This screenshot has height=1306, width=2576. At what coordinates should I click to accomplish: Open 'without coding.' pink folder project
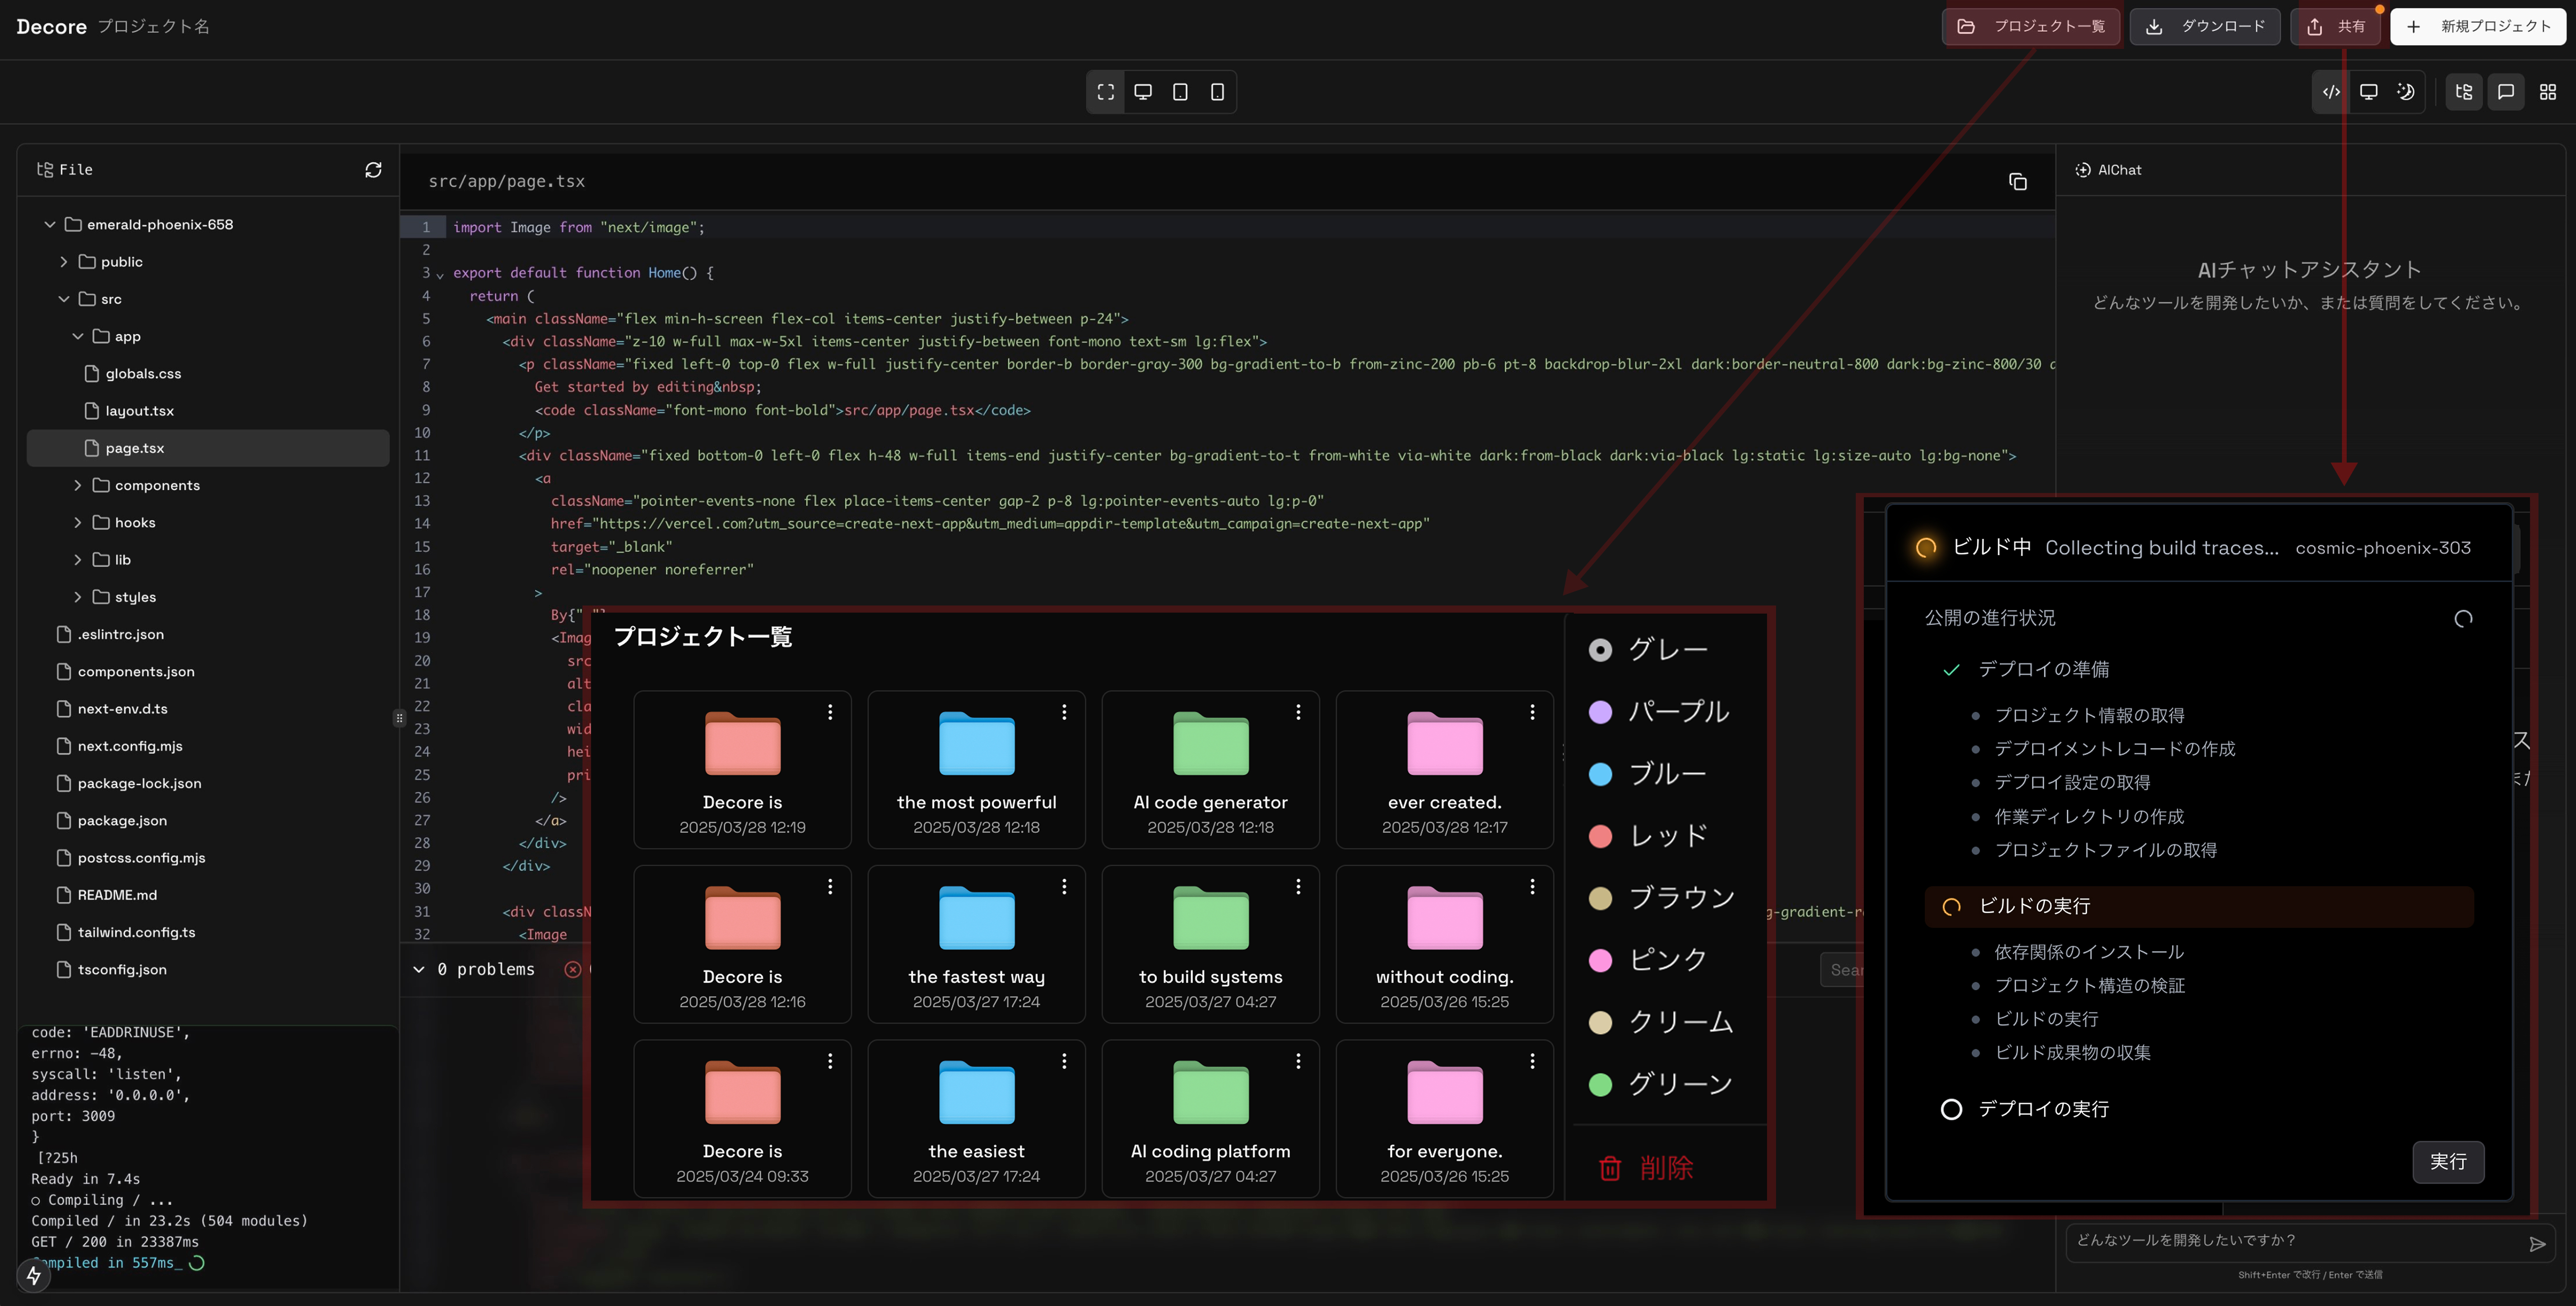pyautogui.click(x=1444, y=944)
